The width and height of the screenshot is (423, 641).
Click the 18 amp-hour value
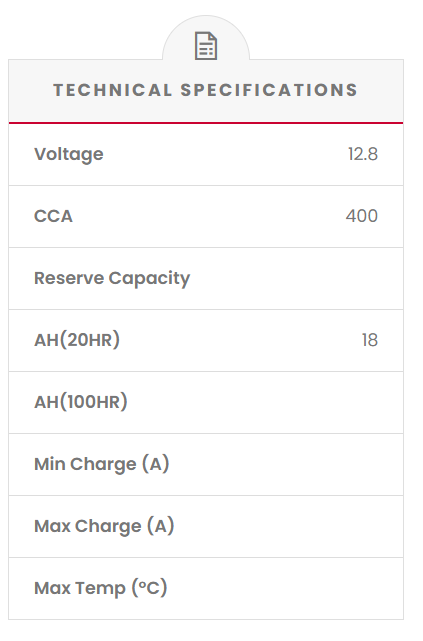click(369, 340)
